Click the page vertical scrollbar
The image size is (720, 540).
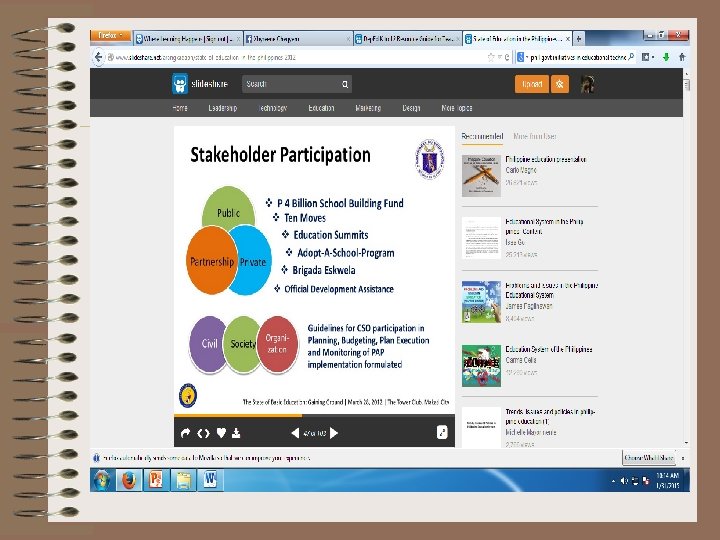tap(686, 257)
